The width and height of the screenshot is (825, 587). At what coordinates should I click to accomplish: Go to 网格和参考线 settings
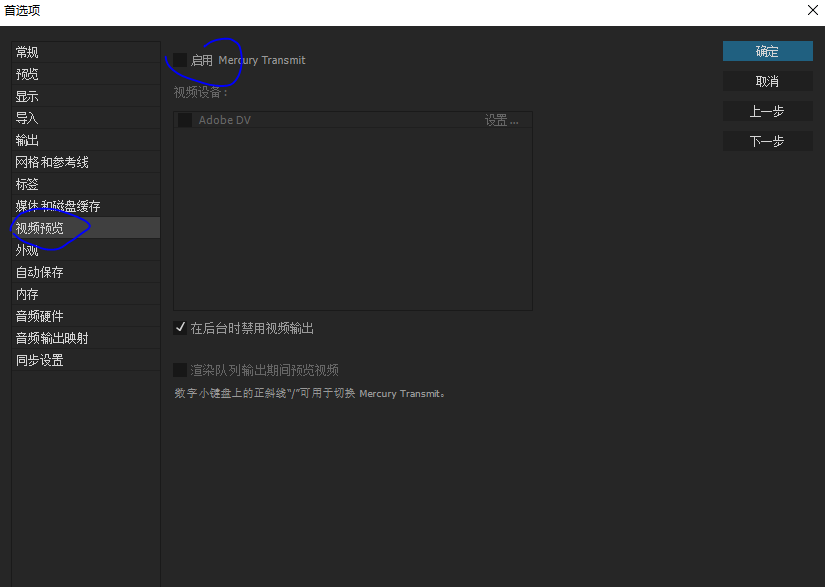tap(86, 162)
